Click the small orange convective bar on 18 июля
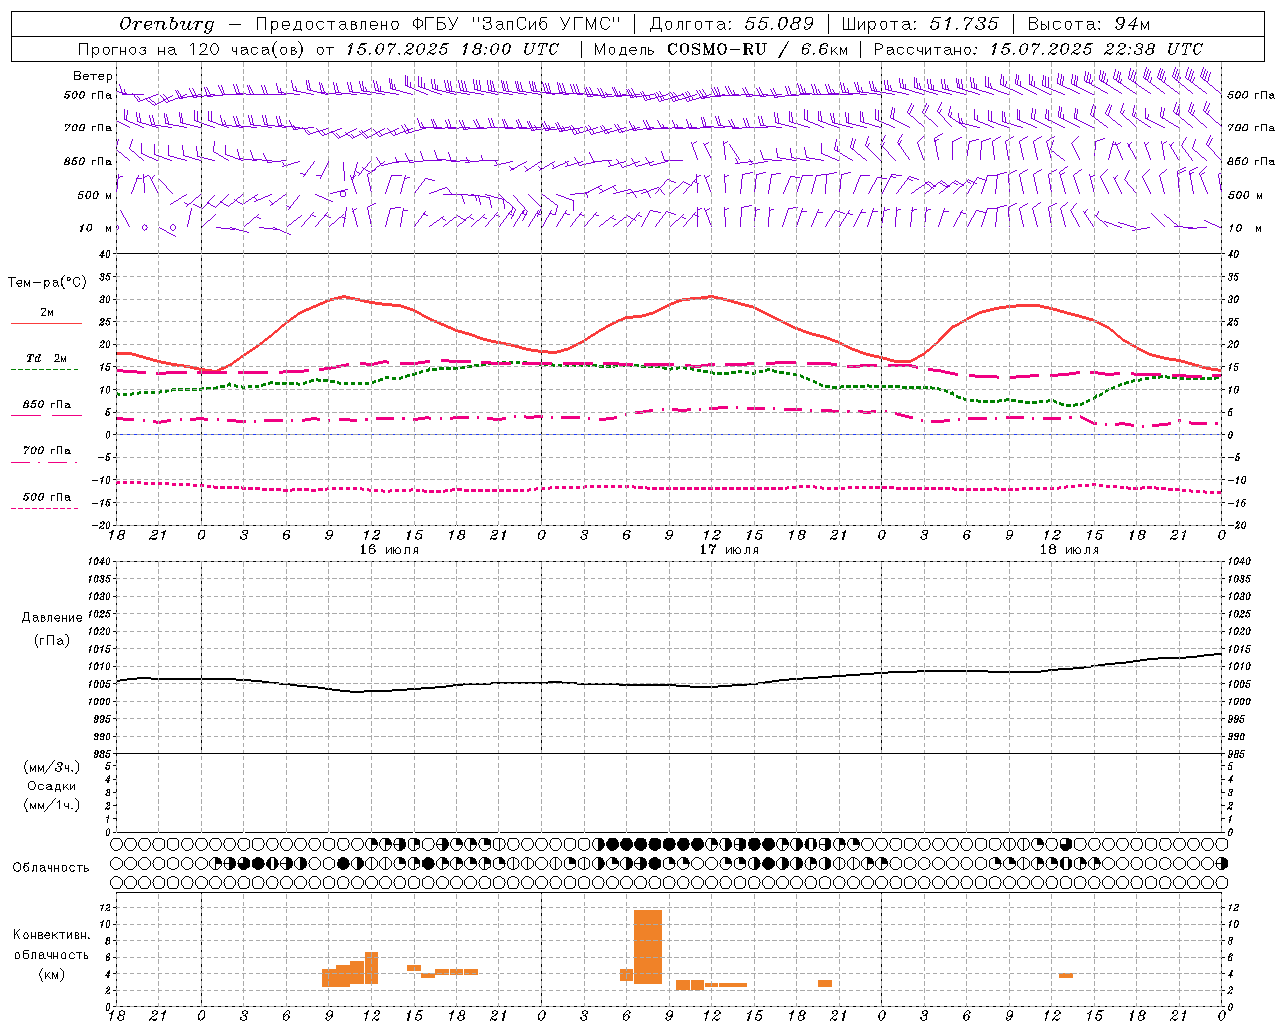 click(x=1066, y=976)
